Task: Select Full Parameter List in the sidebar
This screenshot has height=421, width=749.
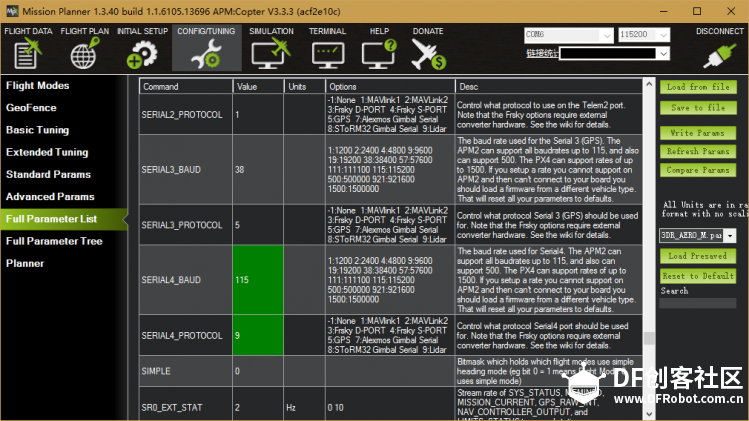Action: 64,219
